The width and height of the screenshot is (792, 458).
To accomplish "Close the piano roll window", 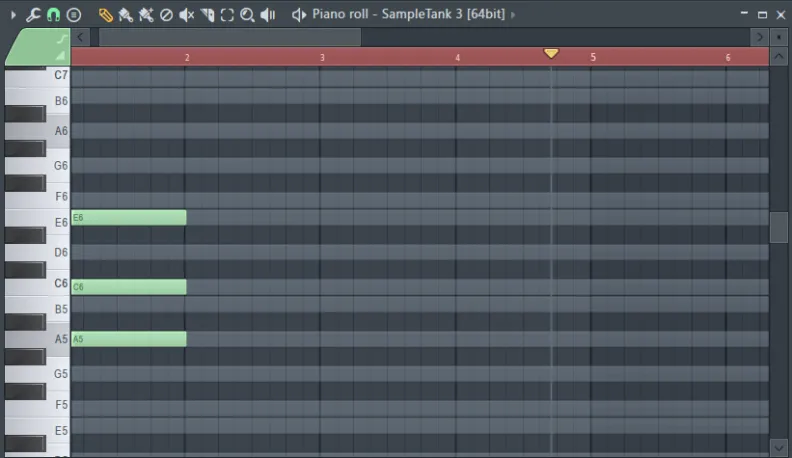I will (x=781, y=15).
